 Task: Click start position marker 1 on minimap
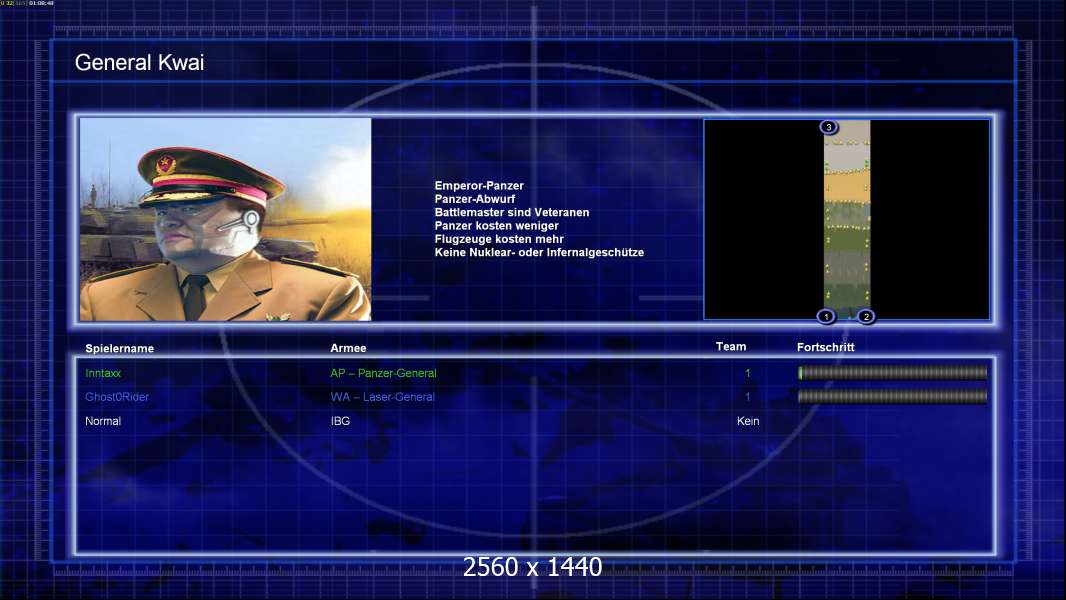826,316
